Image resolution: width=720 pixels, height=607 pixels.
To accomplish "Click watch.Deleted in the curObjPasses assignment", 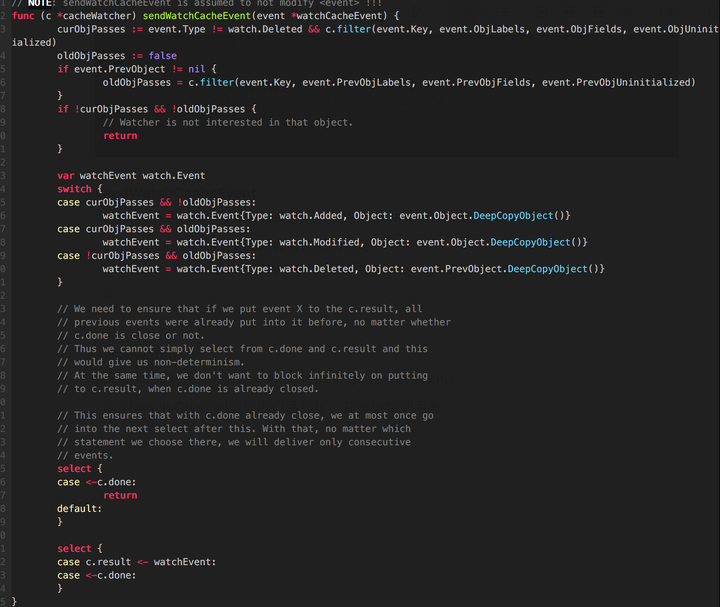I will tap(265, 29).
